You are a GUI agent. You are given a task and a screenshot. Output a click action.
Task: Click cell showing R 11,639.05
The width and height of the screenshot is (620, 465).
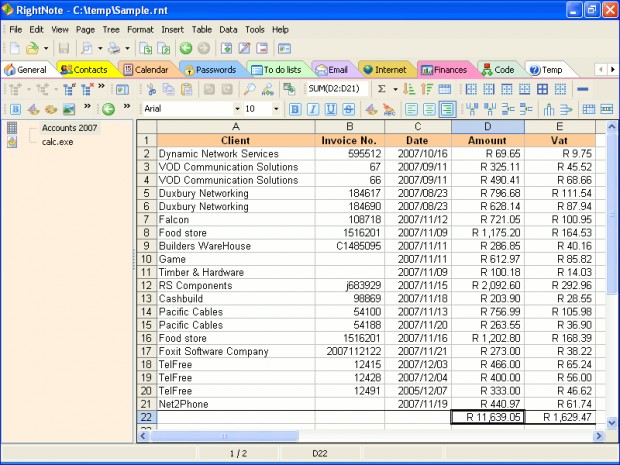pos(488,417)
